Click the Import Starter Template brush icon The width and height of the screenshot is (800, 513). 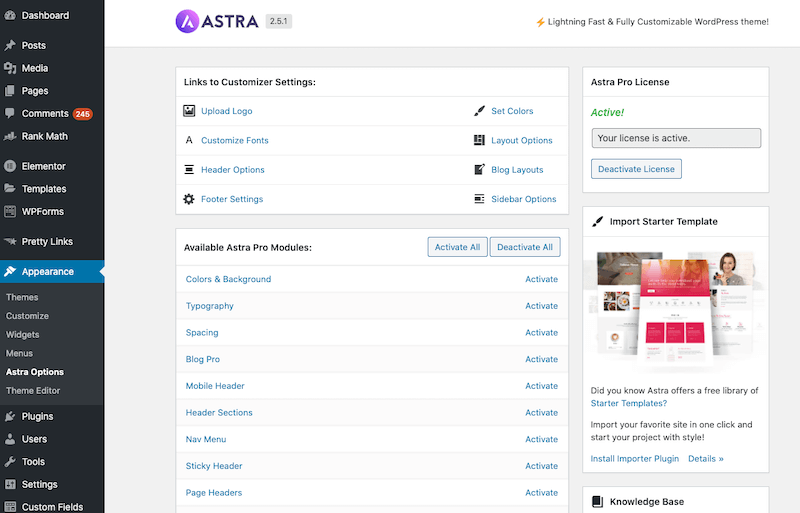(x=597, y=222)
